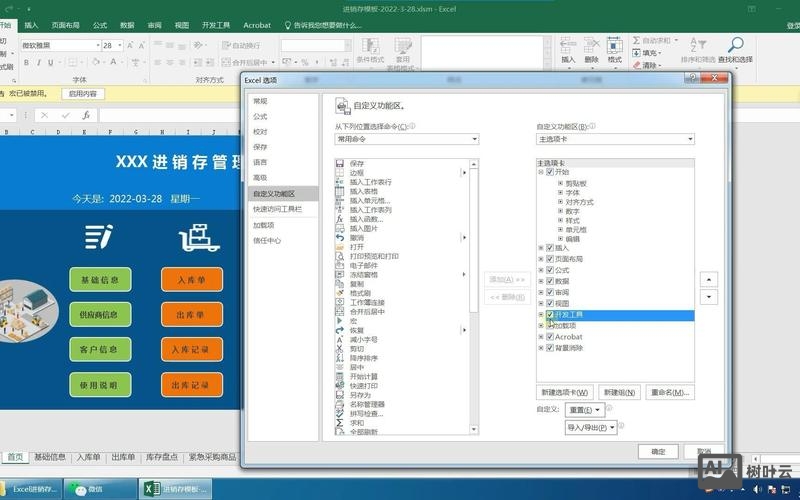Click the 重命名 button
The width and height of the screenshot is (800, 500).
click(670, 392)
